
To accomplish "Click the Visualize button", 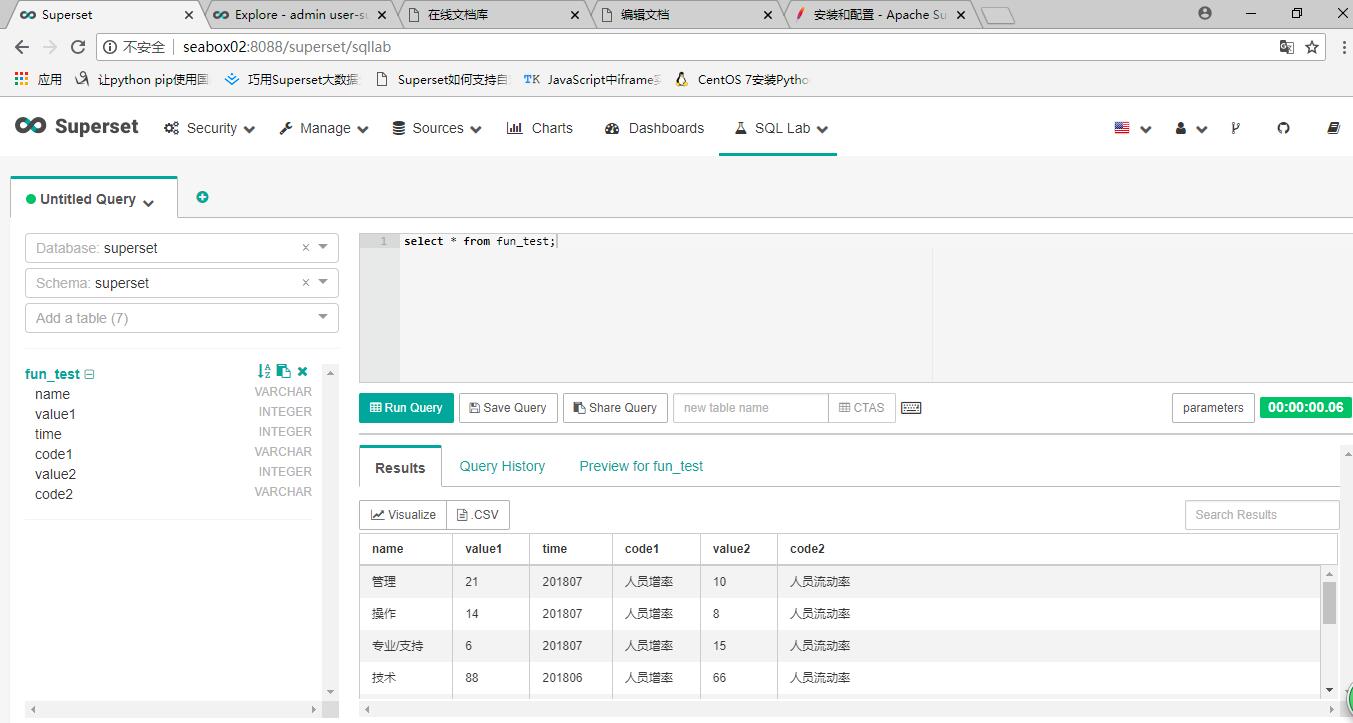I will [x=403, y=515].
